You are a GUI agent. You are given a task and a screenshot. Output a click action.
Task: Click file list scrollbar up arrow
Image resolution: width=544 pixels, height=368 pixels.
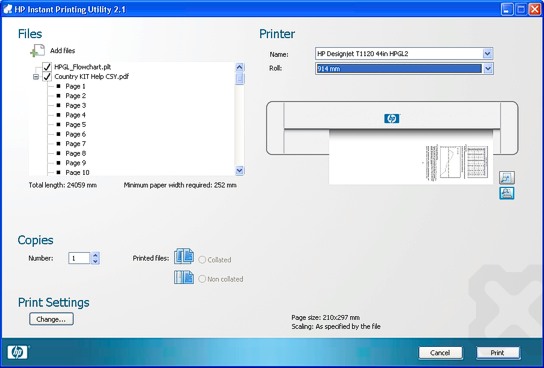point(239,67)
